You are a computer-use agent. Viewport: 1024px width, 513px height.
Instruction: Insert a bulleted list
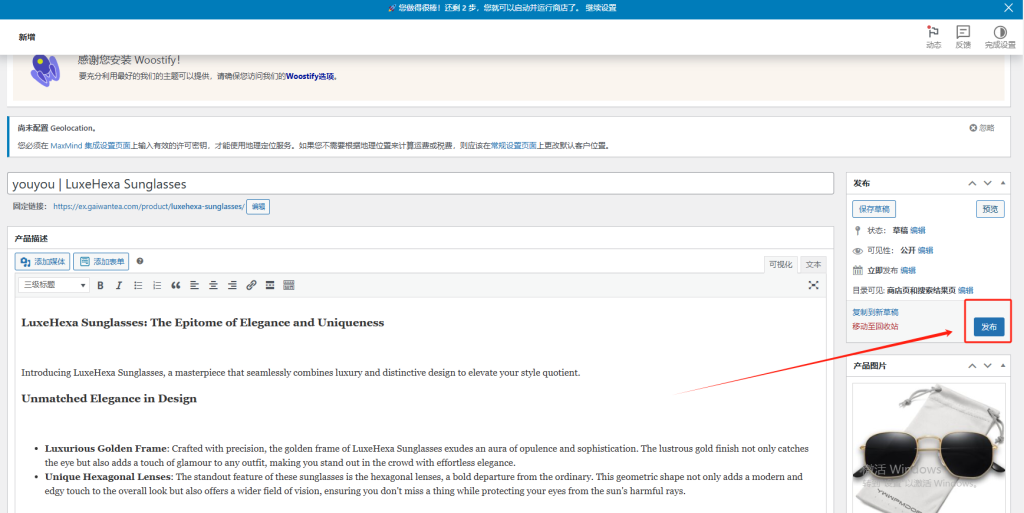click(x=138, y=285)
